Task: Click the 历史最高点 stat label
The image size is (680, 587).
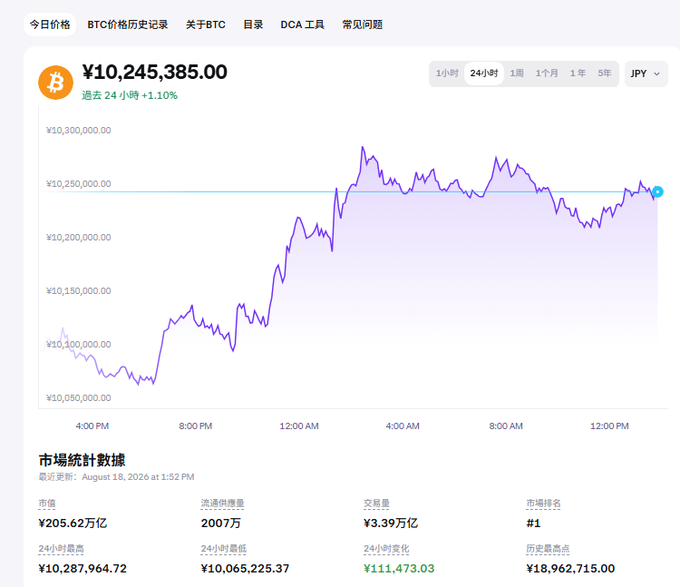Action: point(548,549)
